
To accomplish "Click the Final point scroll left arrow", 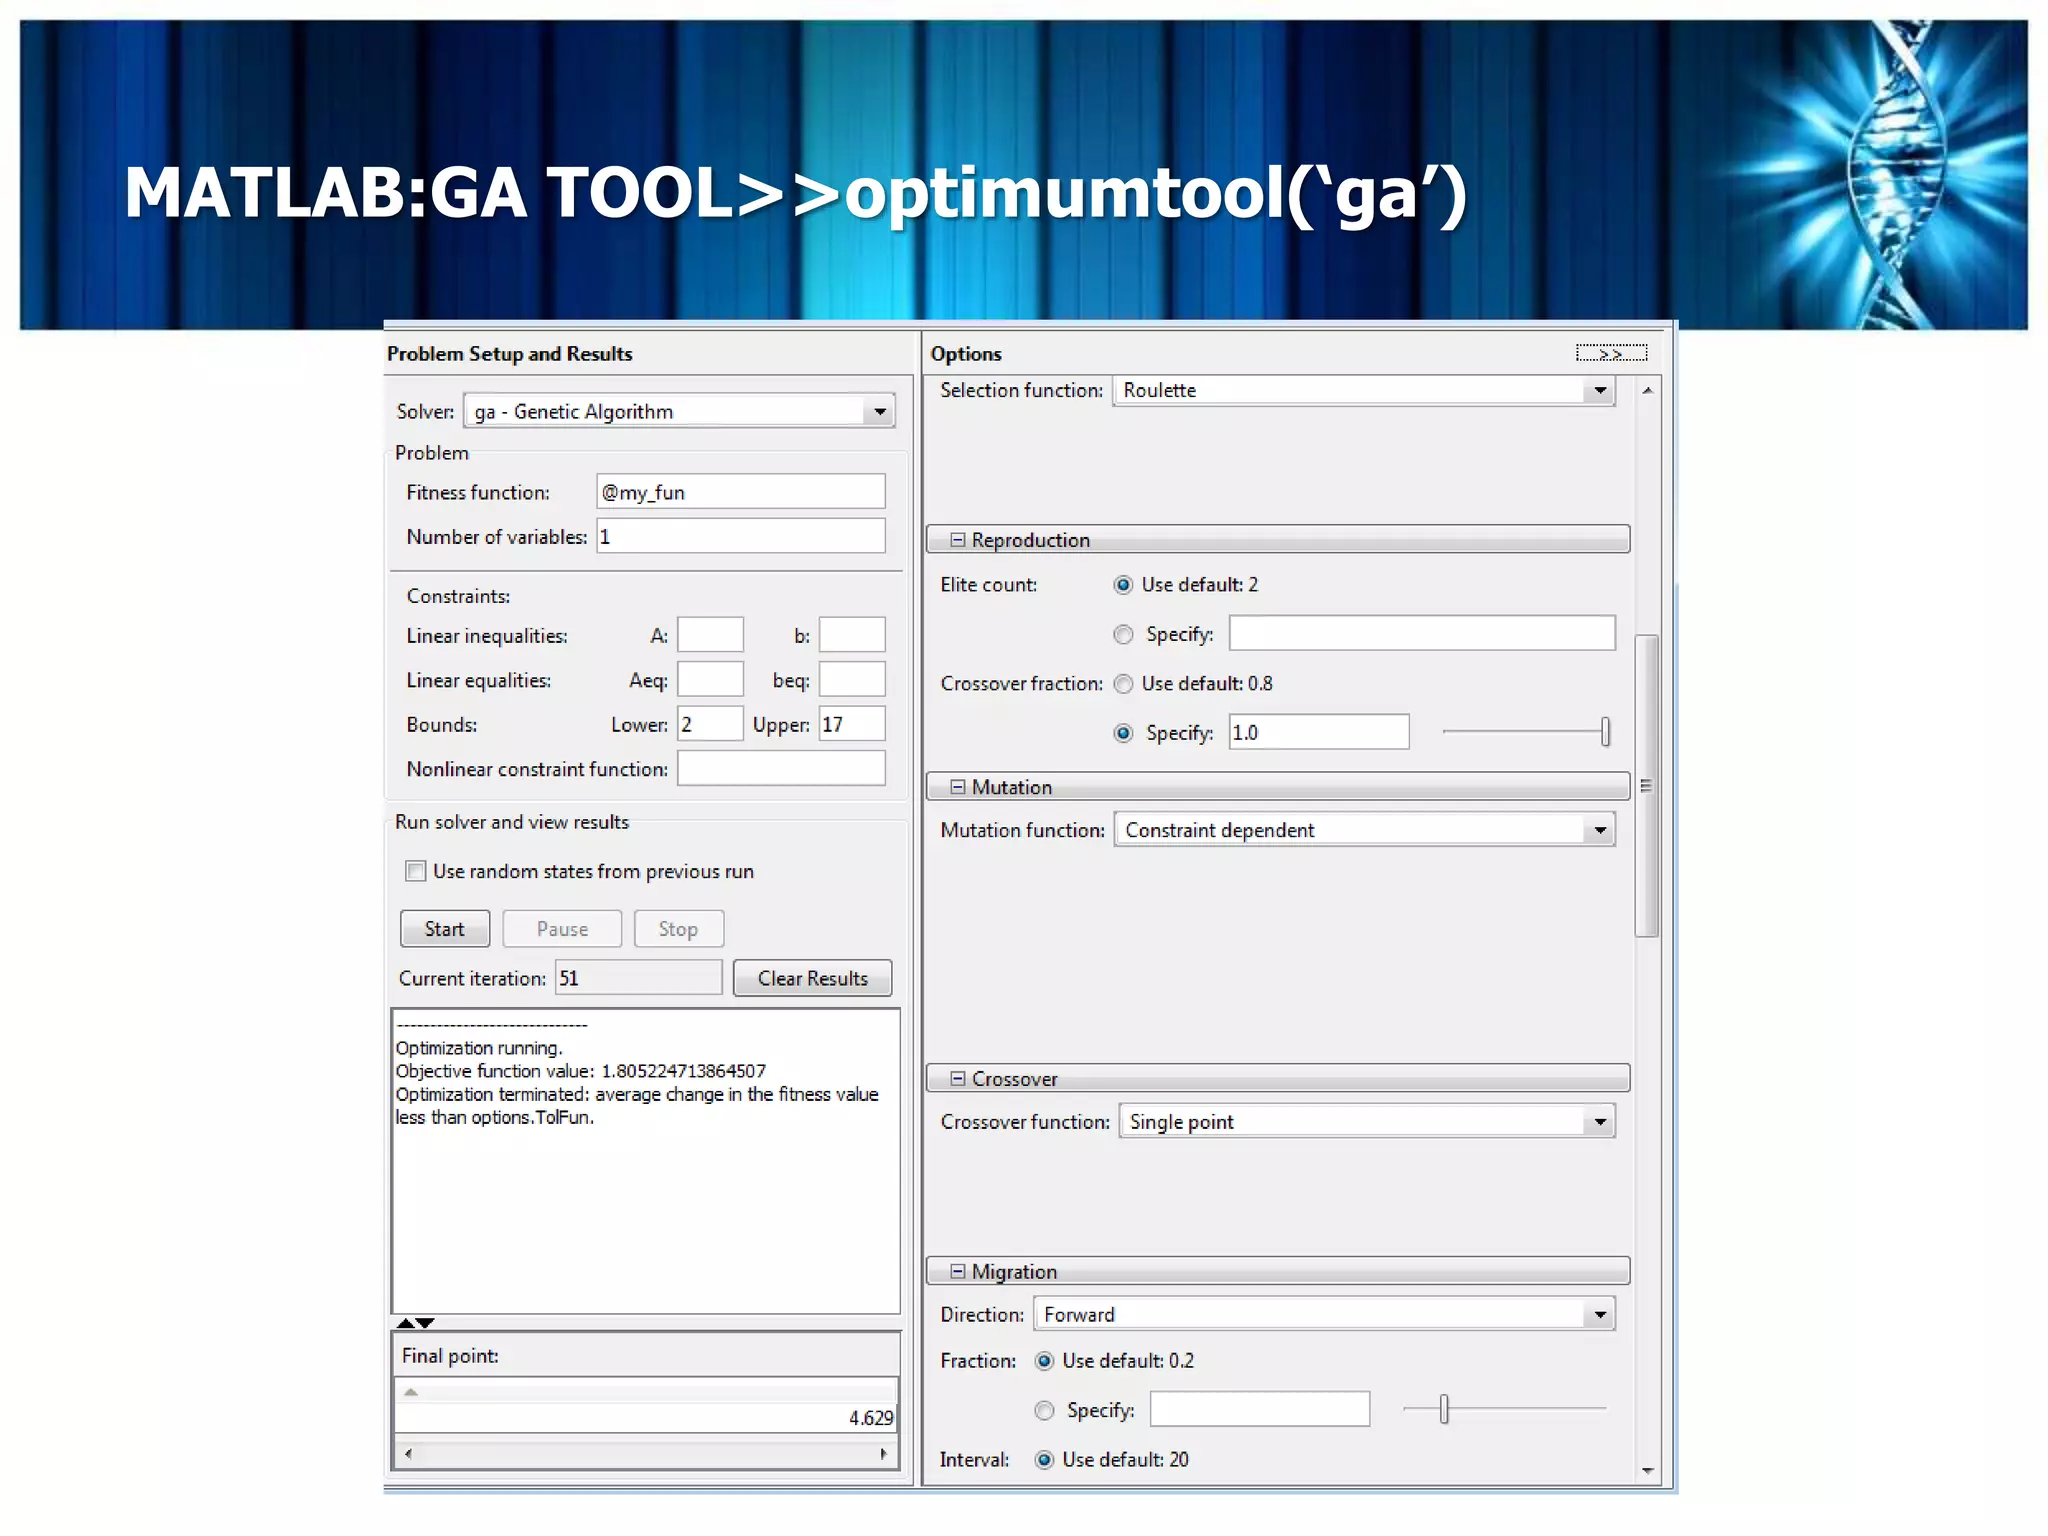I will [408, 1454].
